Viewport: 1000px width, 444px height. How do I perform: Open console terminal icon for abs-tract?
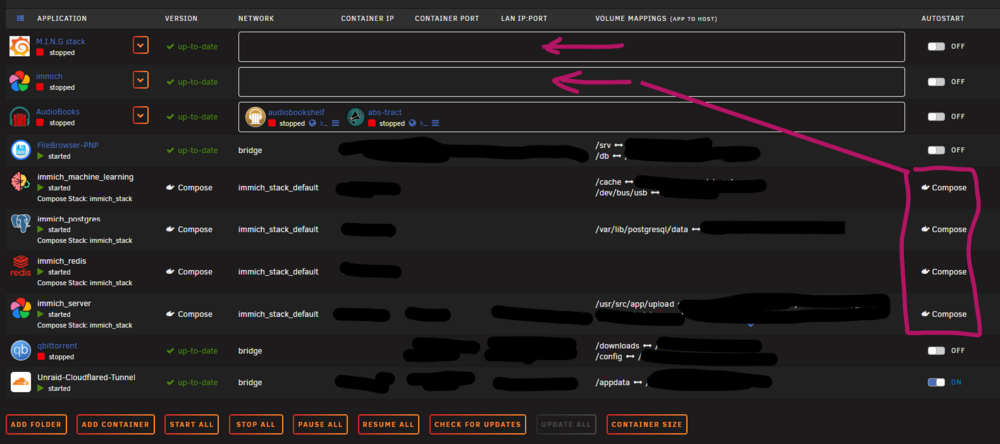tap(423, 124)
